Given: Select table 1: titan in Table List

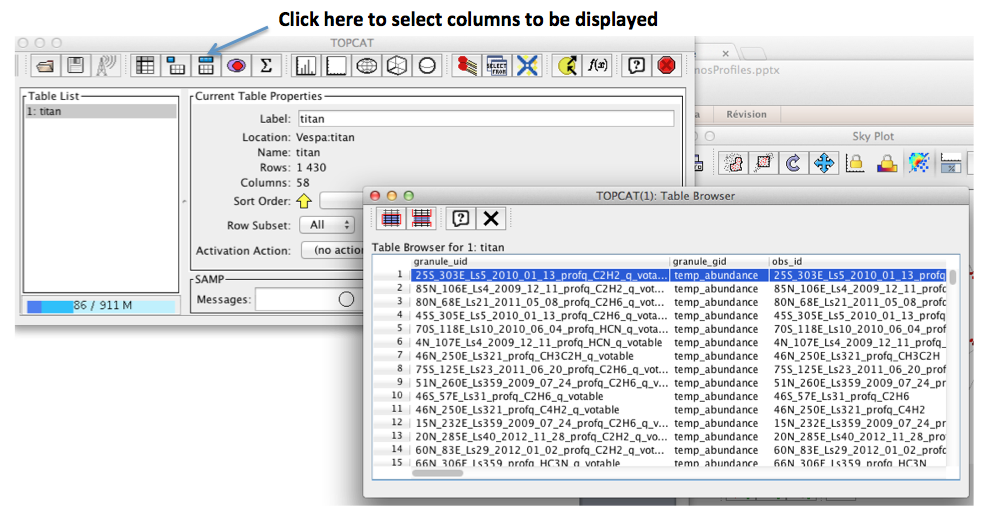Looking at the screenshot, I should (100, 111).
